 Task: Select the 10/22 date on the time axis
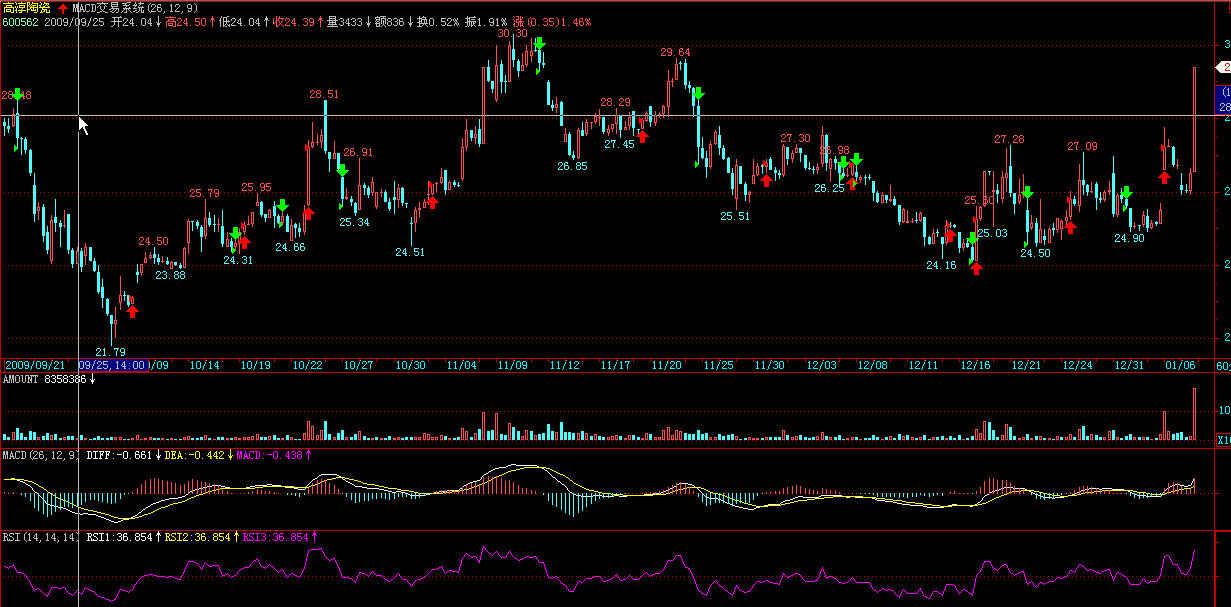[x=308, y=365]
